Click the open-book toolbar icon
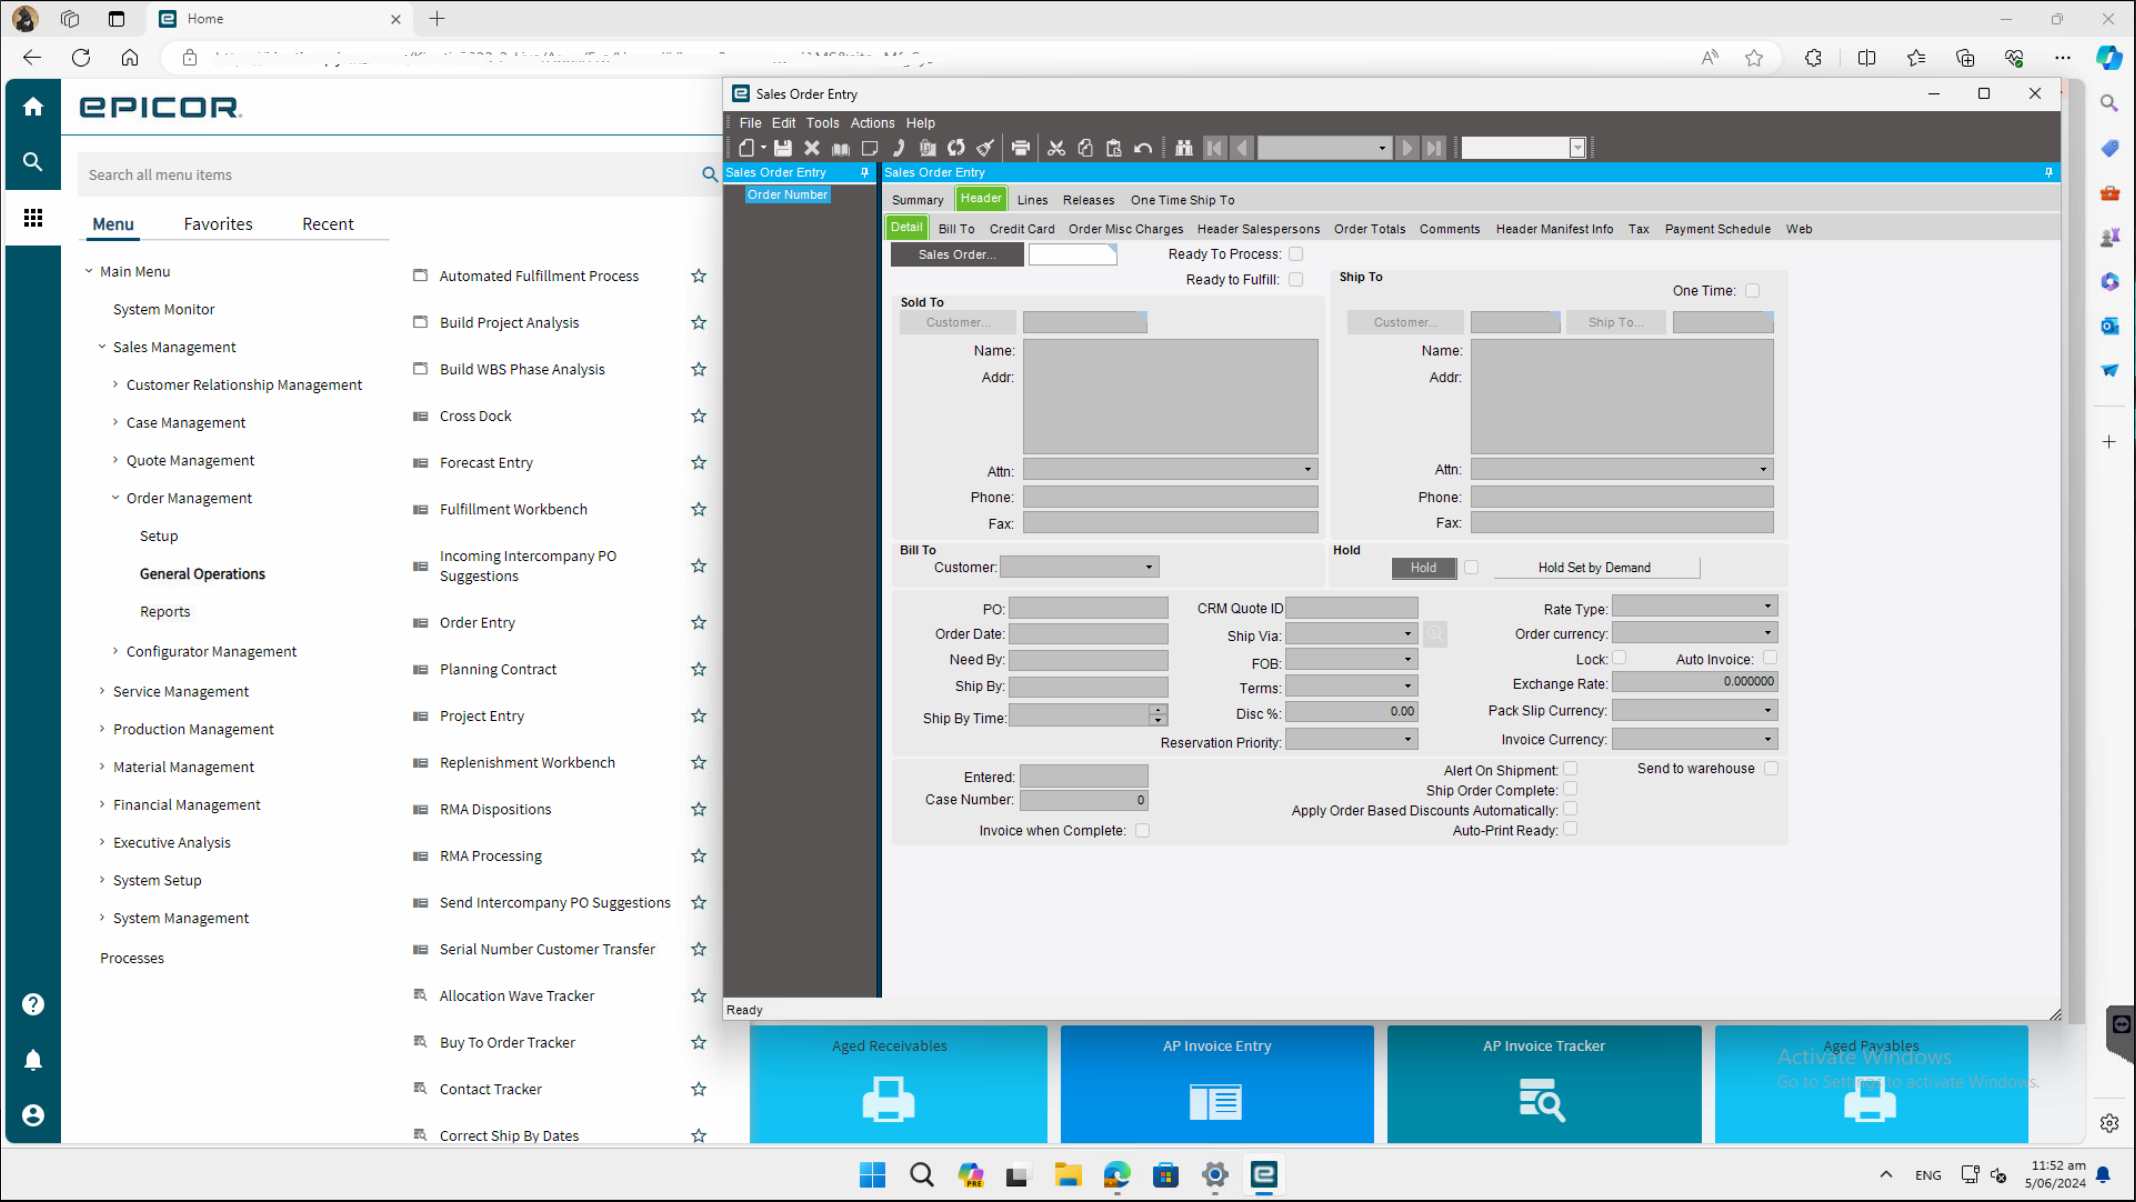The width and height of the screenshot is (2136, 1202). [841, 148]
